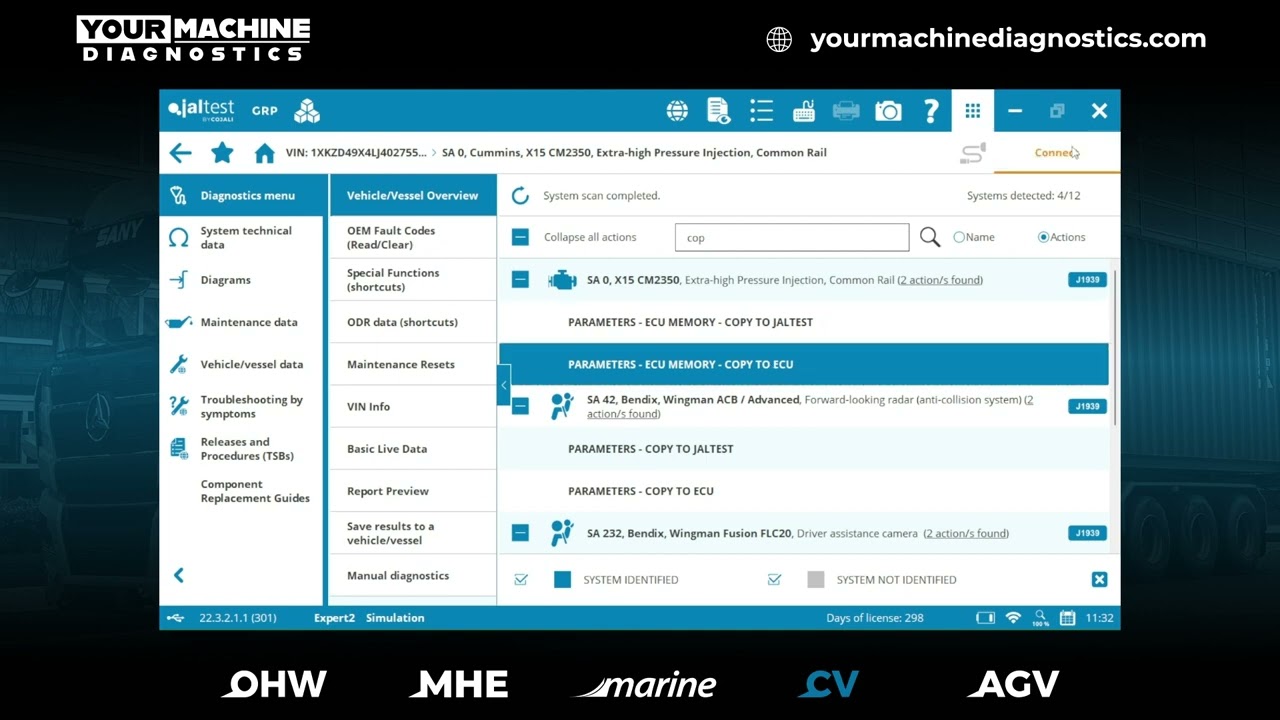1280x720 pixels.
Task: Open Vehicle/vessel data
Action: [x=242, y=364]
